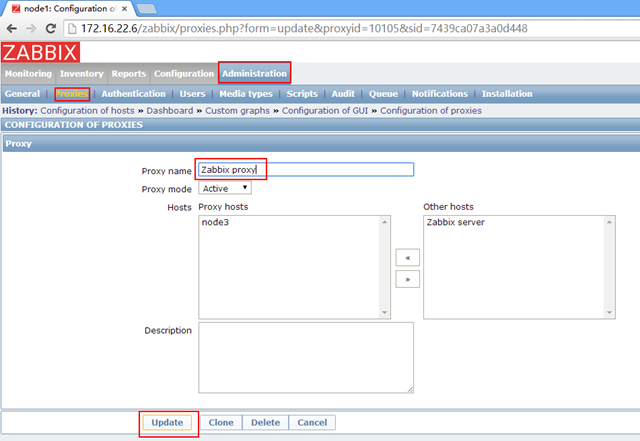This screenshot has width=640, height=441.
Task: Open the Installation submenu
Action: tap(507, 94)
